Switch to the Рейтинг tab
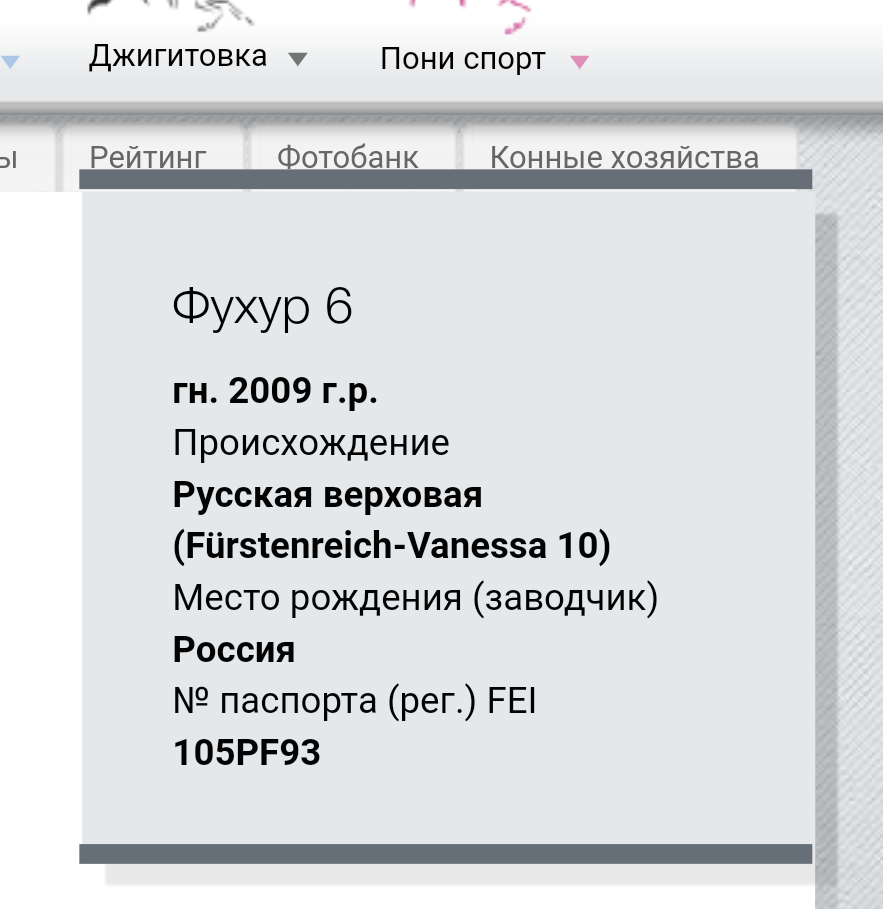The image size is (883, 909). coord(148,157)
